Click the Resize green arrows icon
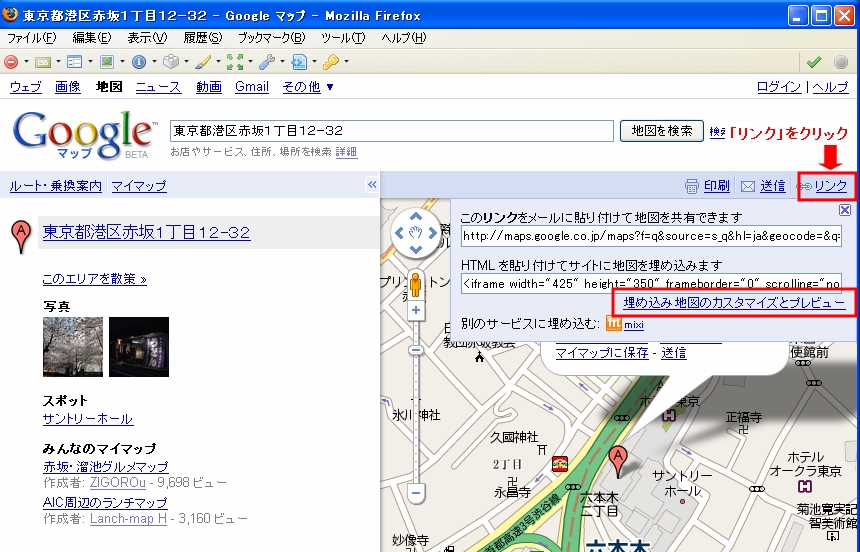860x552 pixels. coord(235,62)
